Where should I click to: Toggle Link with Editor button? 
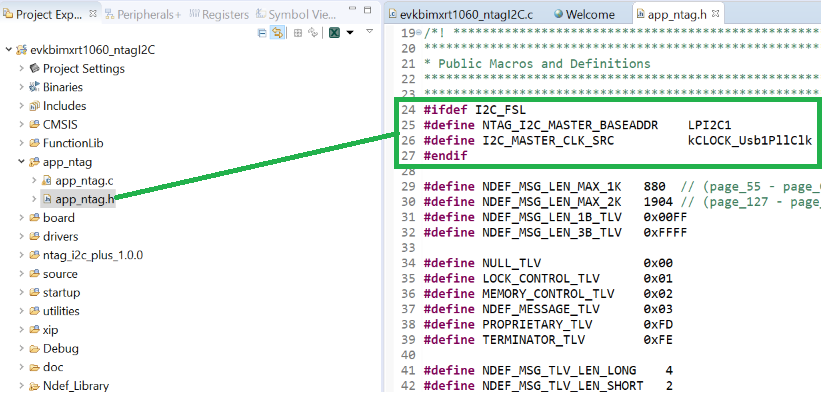click(x=276, y=33)
